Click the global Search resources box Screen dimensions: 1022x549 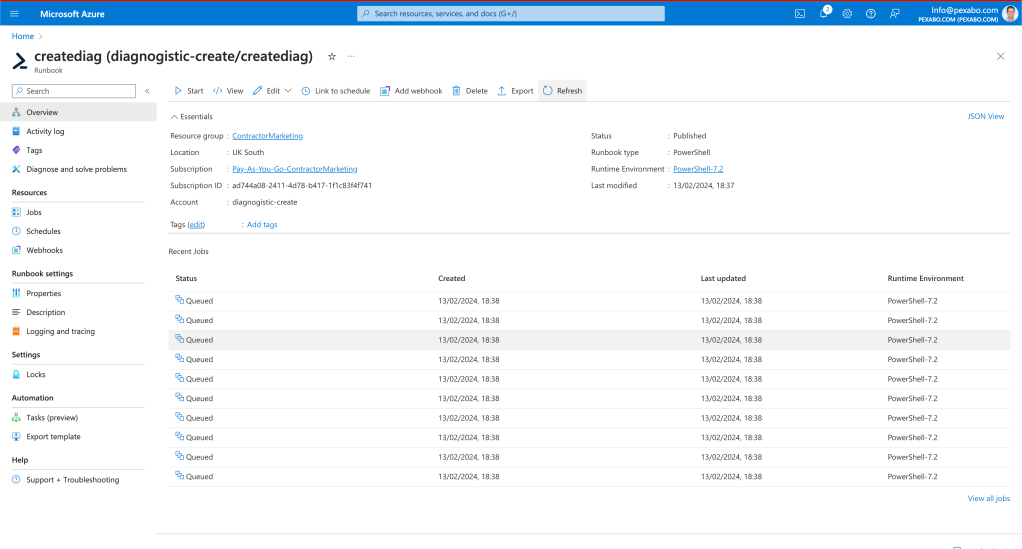click(511, 14)
